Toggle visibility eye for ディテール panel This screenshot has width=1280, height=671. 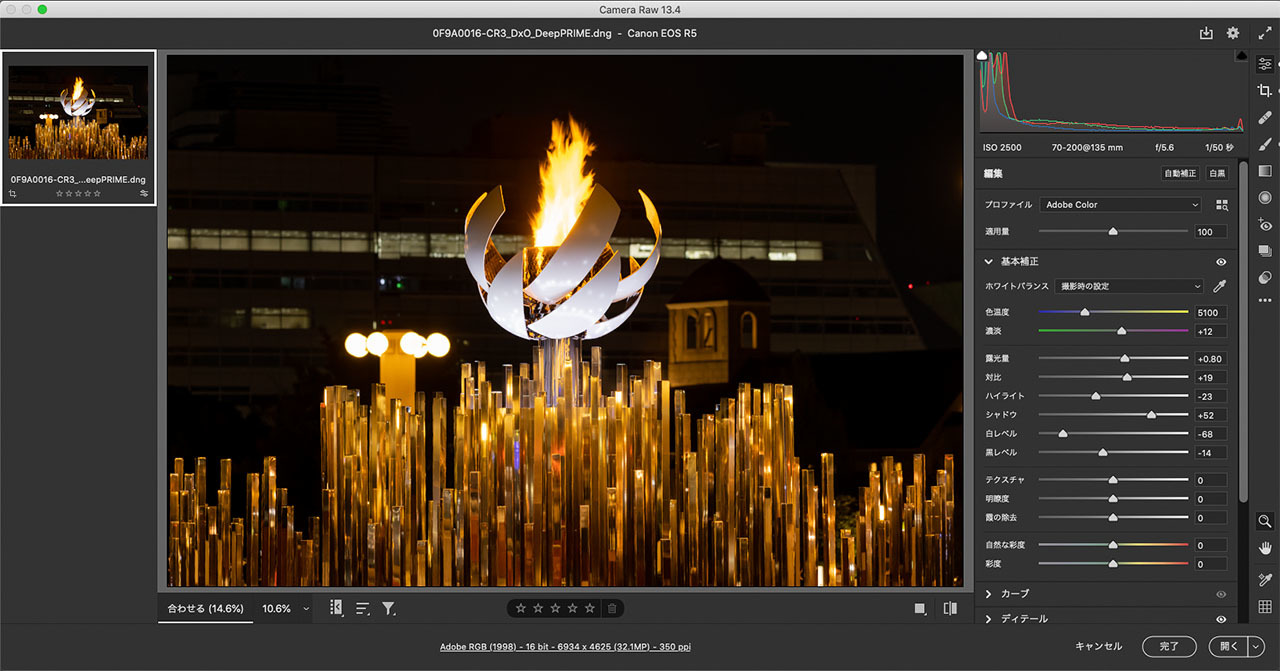1221,619
